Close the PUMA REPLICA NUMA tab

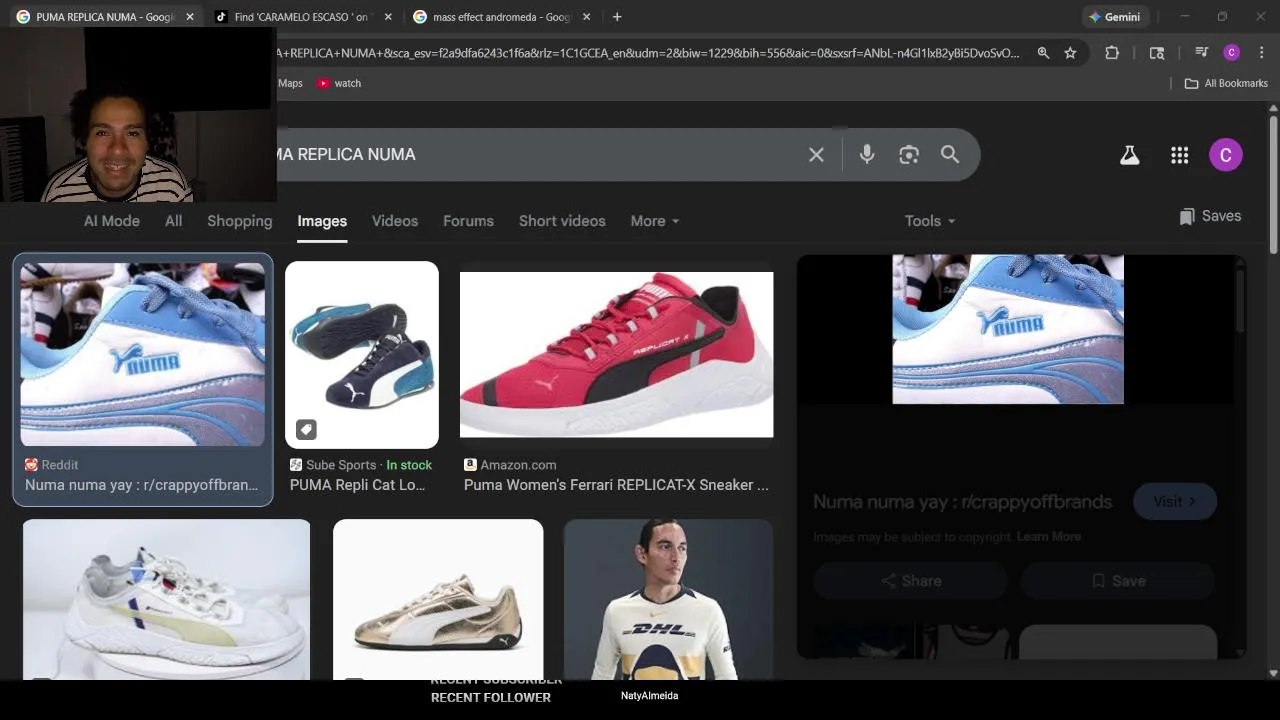[x=190, y=17]
